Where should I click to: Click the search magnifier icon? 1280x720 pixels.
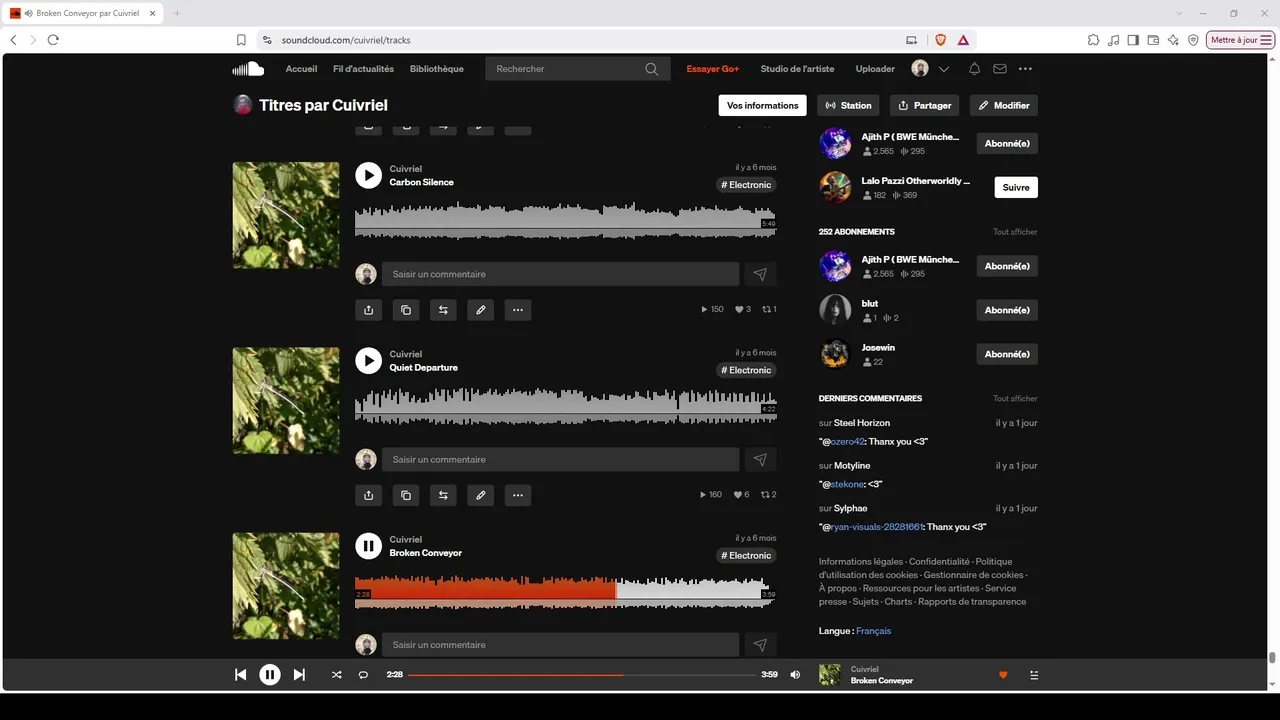click(651, 69)
